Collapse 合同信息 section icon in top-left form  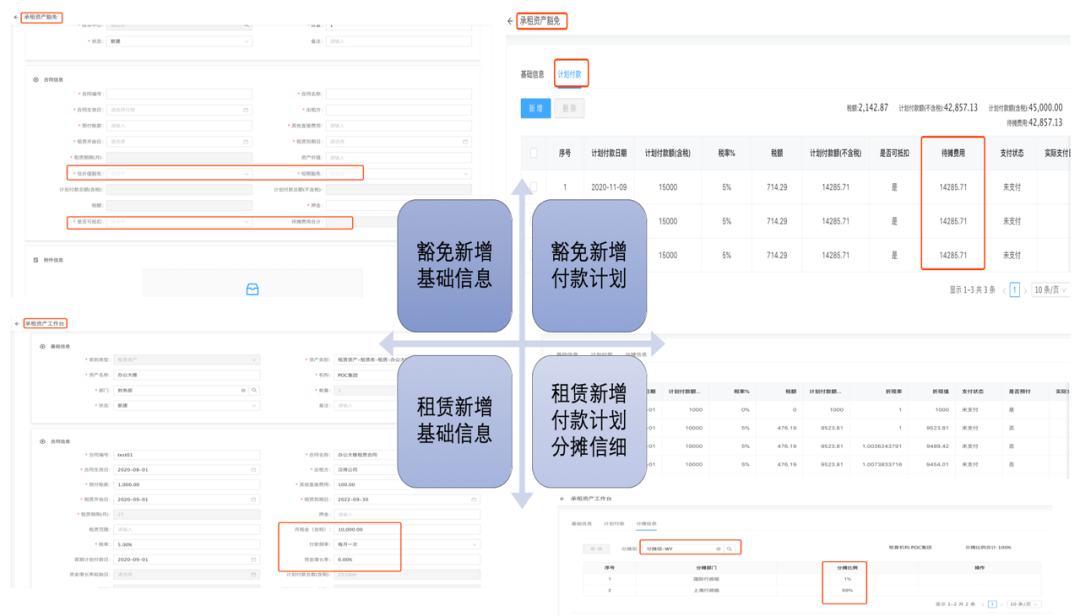coord(36,79)
